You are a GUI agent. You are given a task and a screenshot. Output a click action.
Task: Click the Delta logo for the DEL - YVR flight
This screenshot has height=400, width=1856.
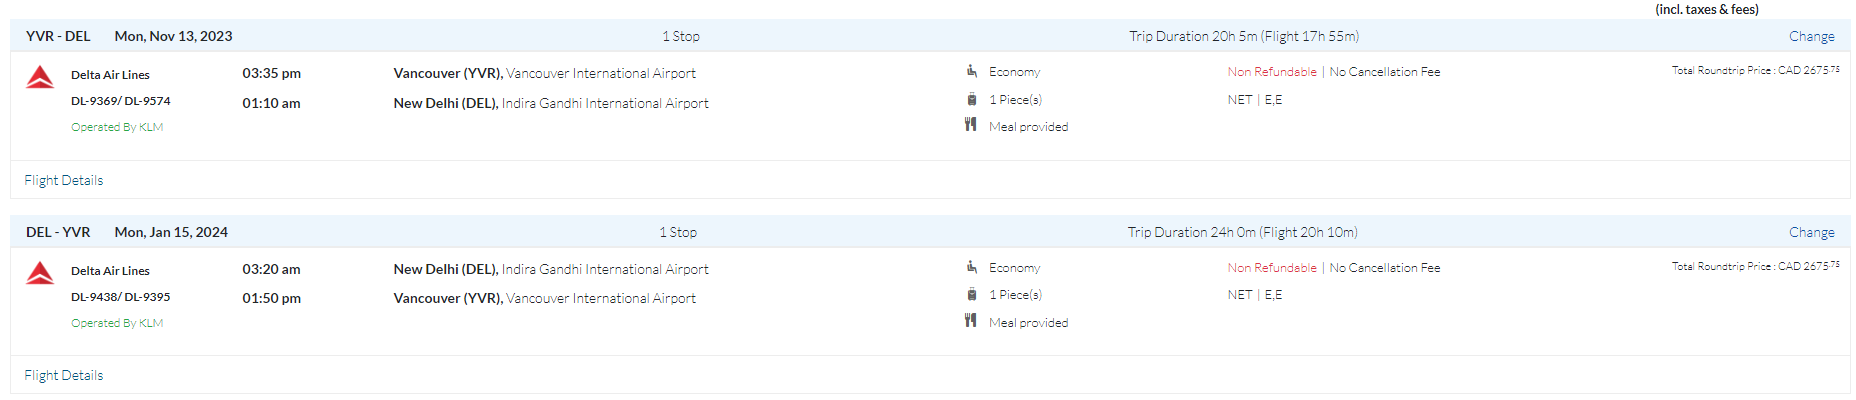[x=40, y=273]
